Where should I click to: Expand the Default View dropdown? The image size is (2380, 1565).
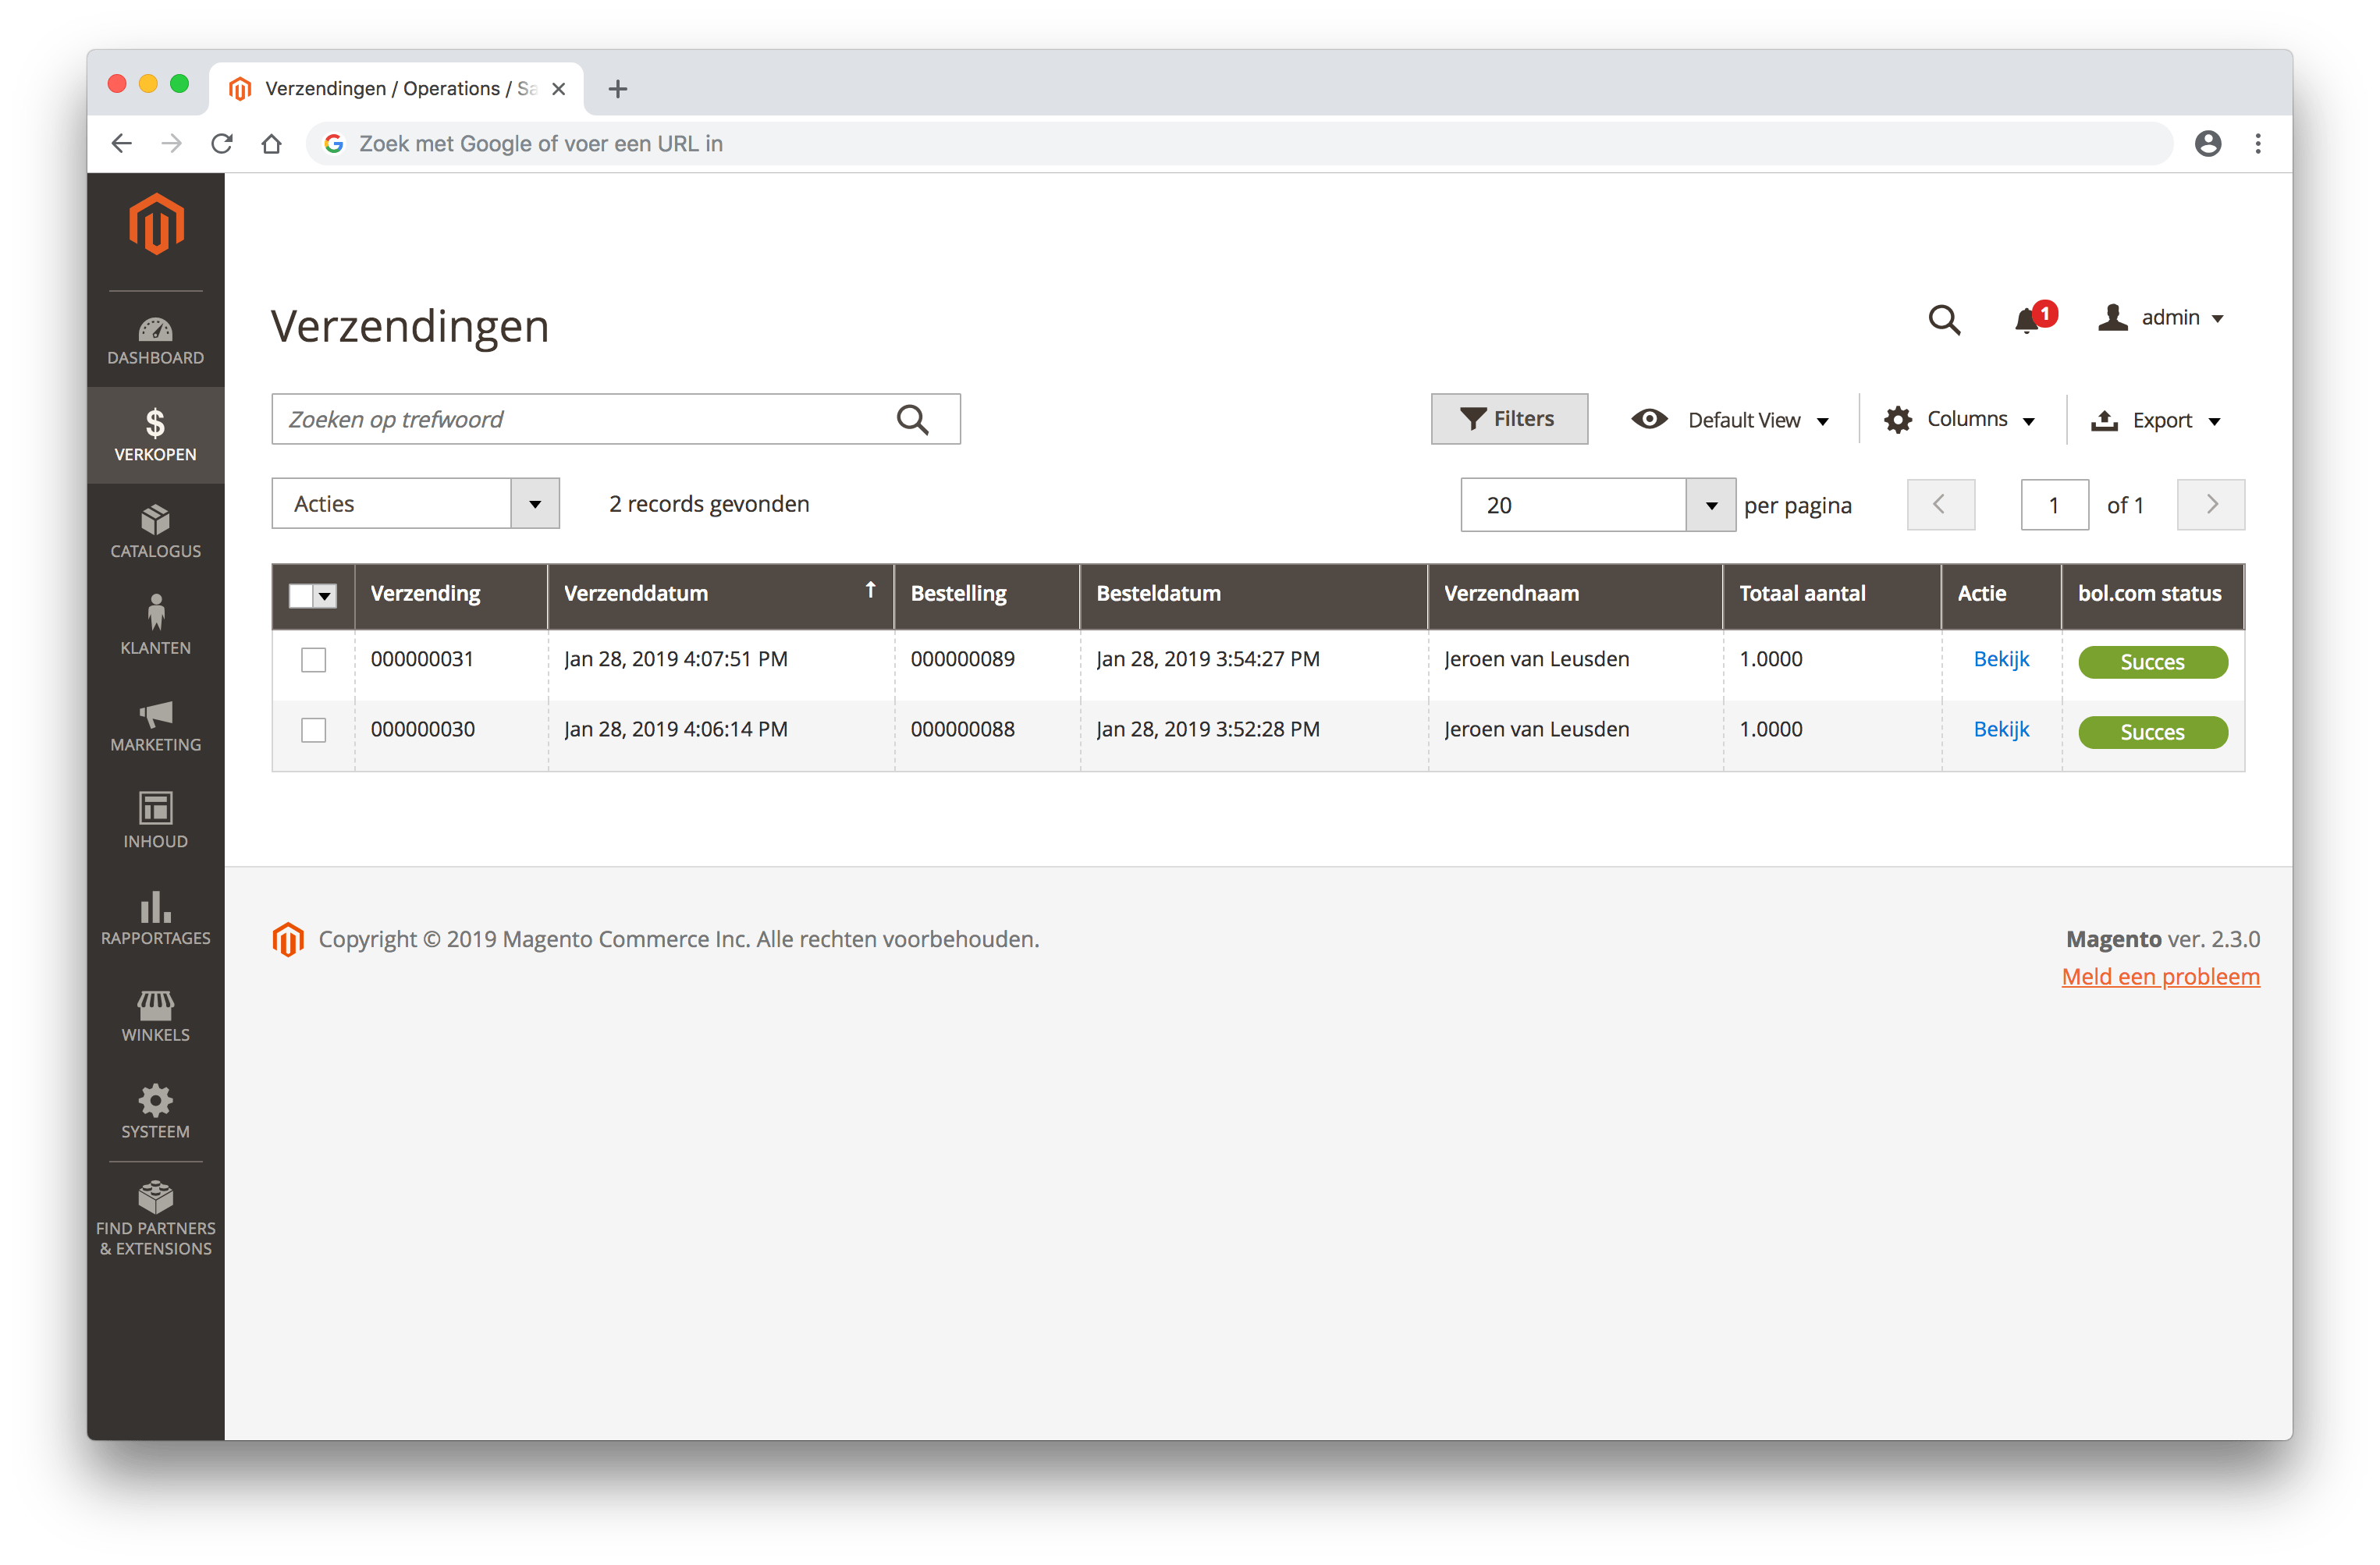point(1730,420)
